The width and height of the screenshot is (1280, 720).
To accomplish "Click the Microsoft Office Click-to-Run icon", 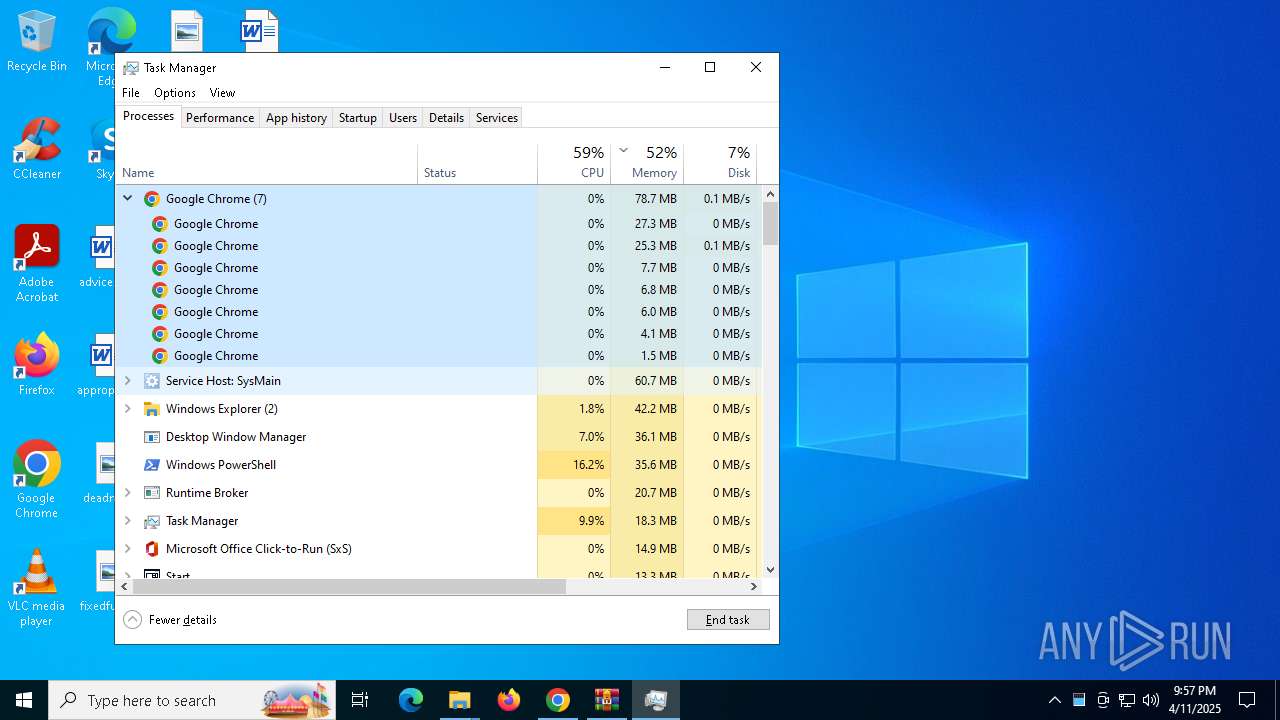I will pyautogui.click(x=152, y=549).
